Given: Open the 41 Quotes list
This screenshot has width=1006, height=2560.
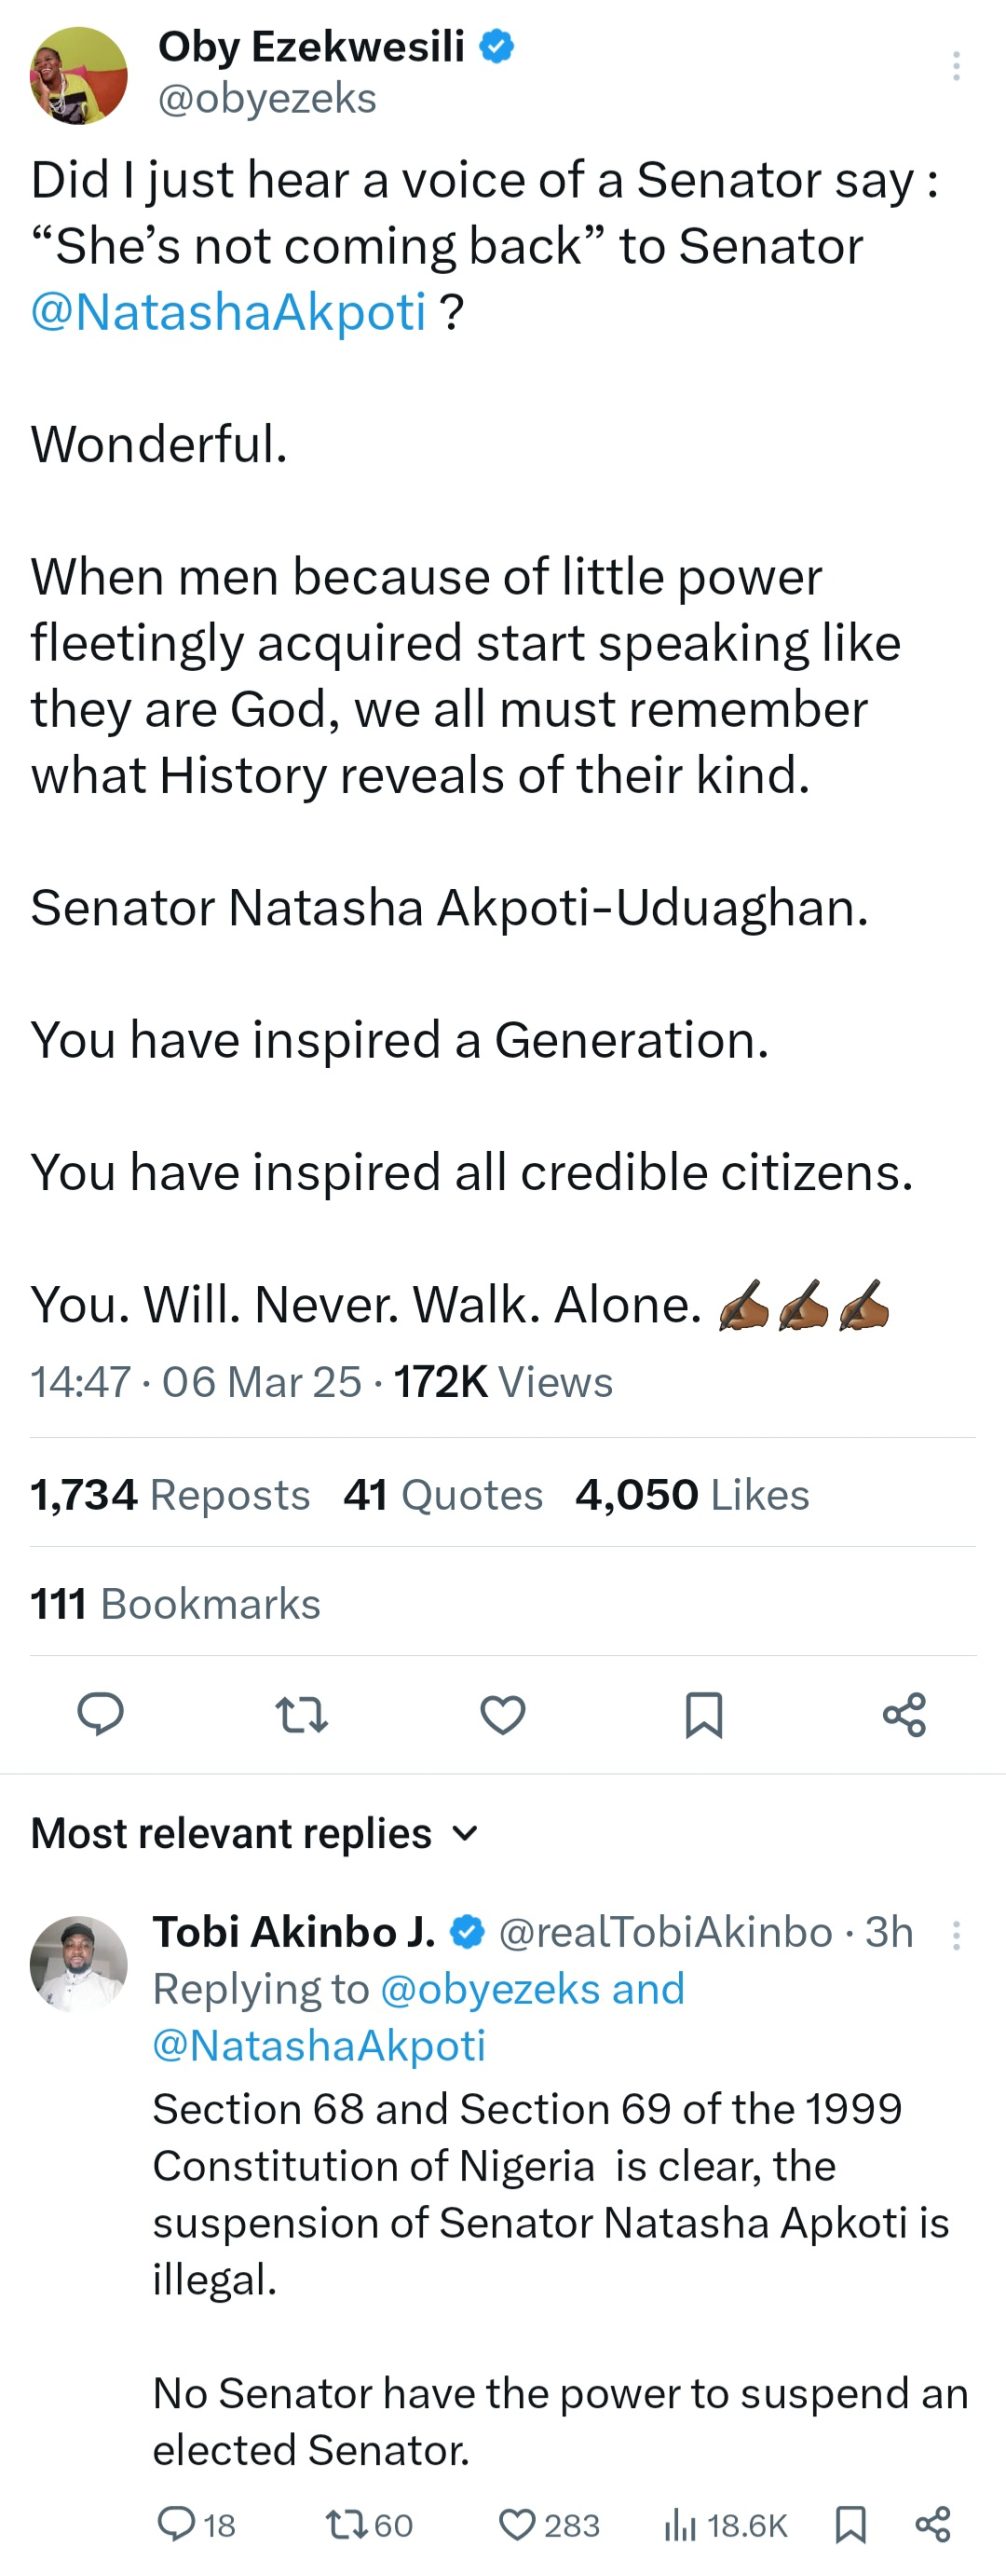Looking at the screenshot, I should pos(443,1494).
